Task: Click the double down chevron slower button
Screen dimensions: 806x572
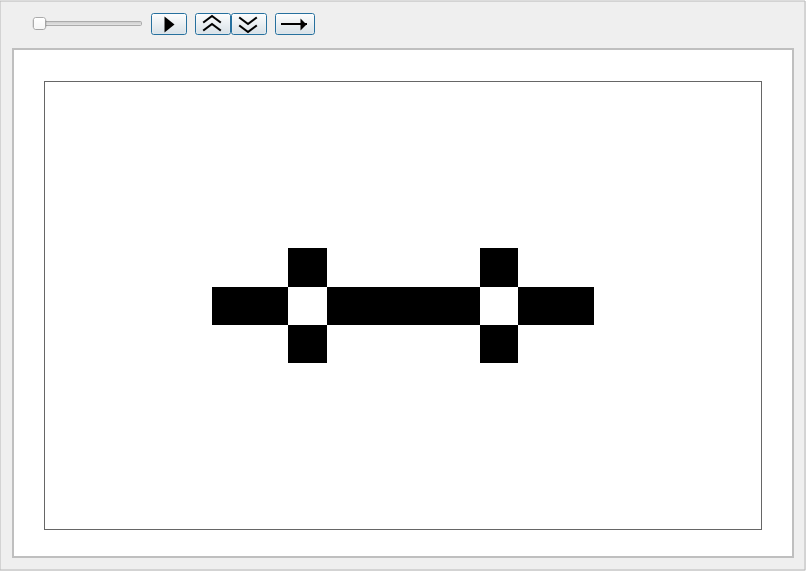Action: pyautogui.click(x=249, y=24)
